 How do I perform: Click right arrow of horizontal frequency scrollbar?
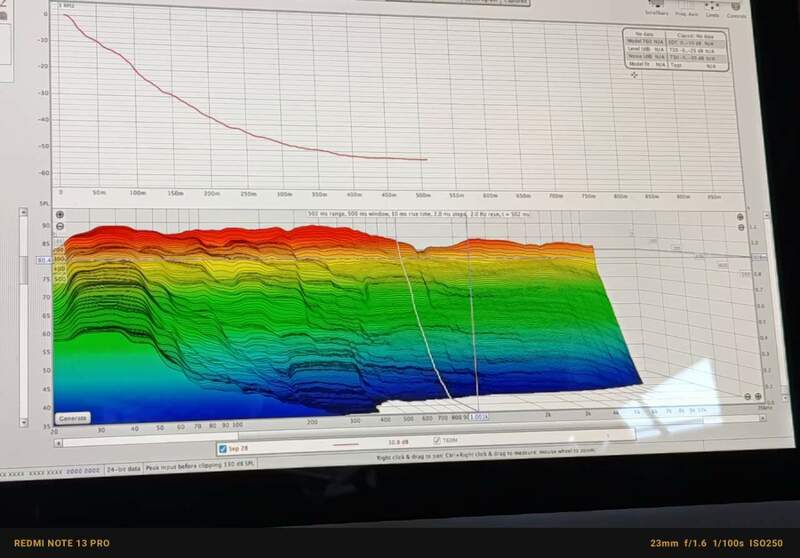click(762, 418)
